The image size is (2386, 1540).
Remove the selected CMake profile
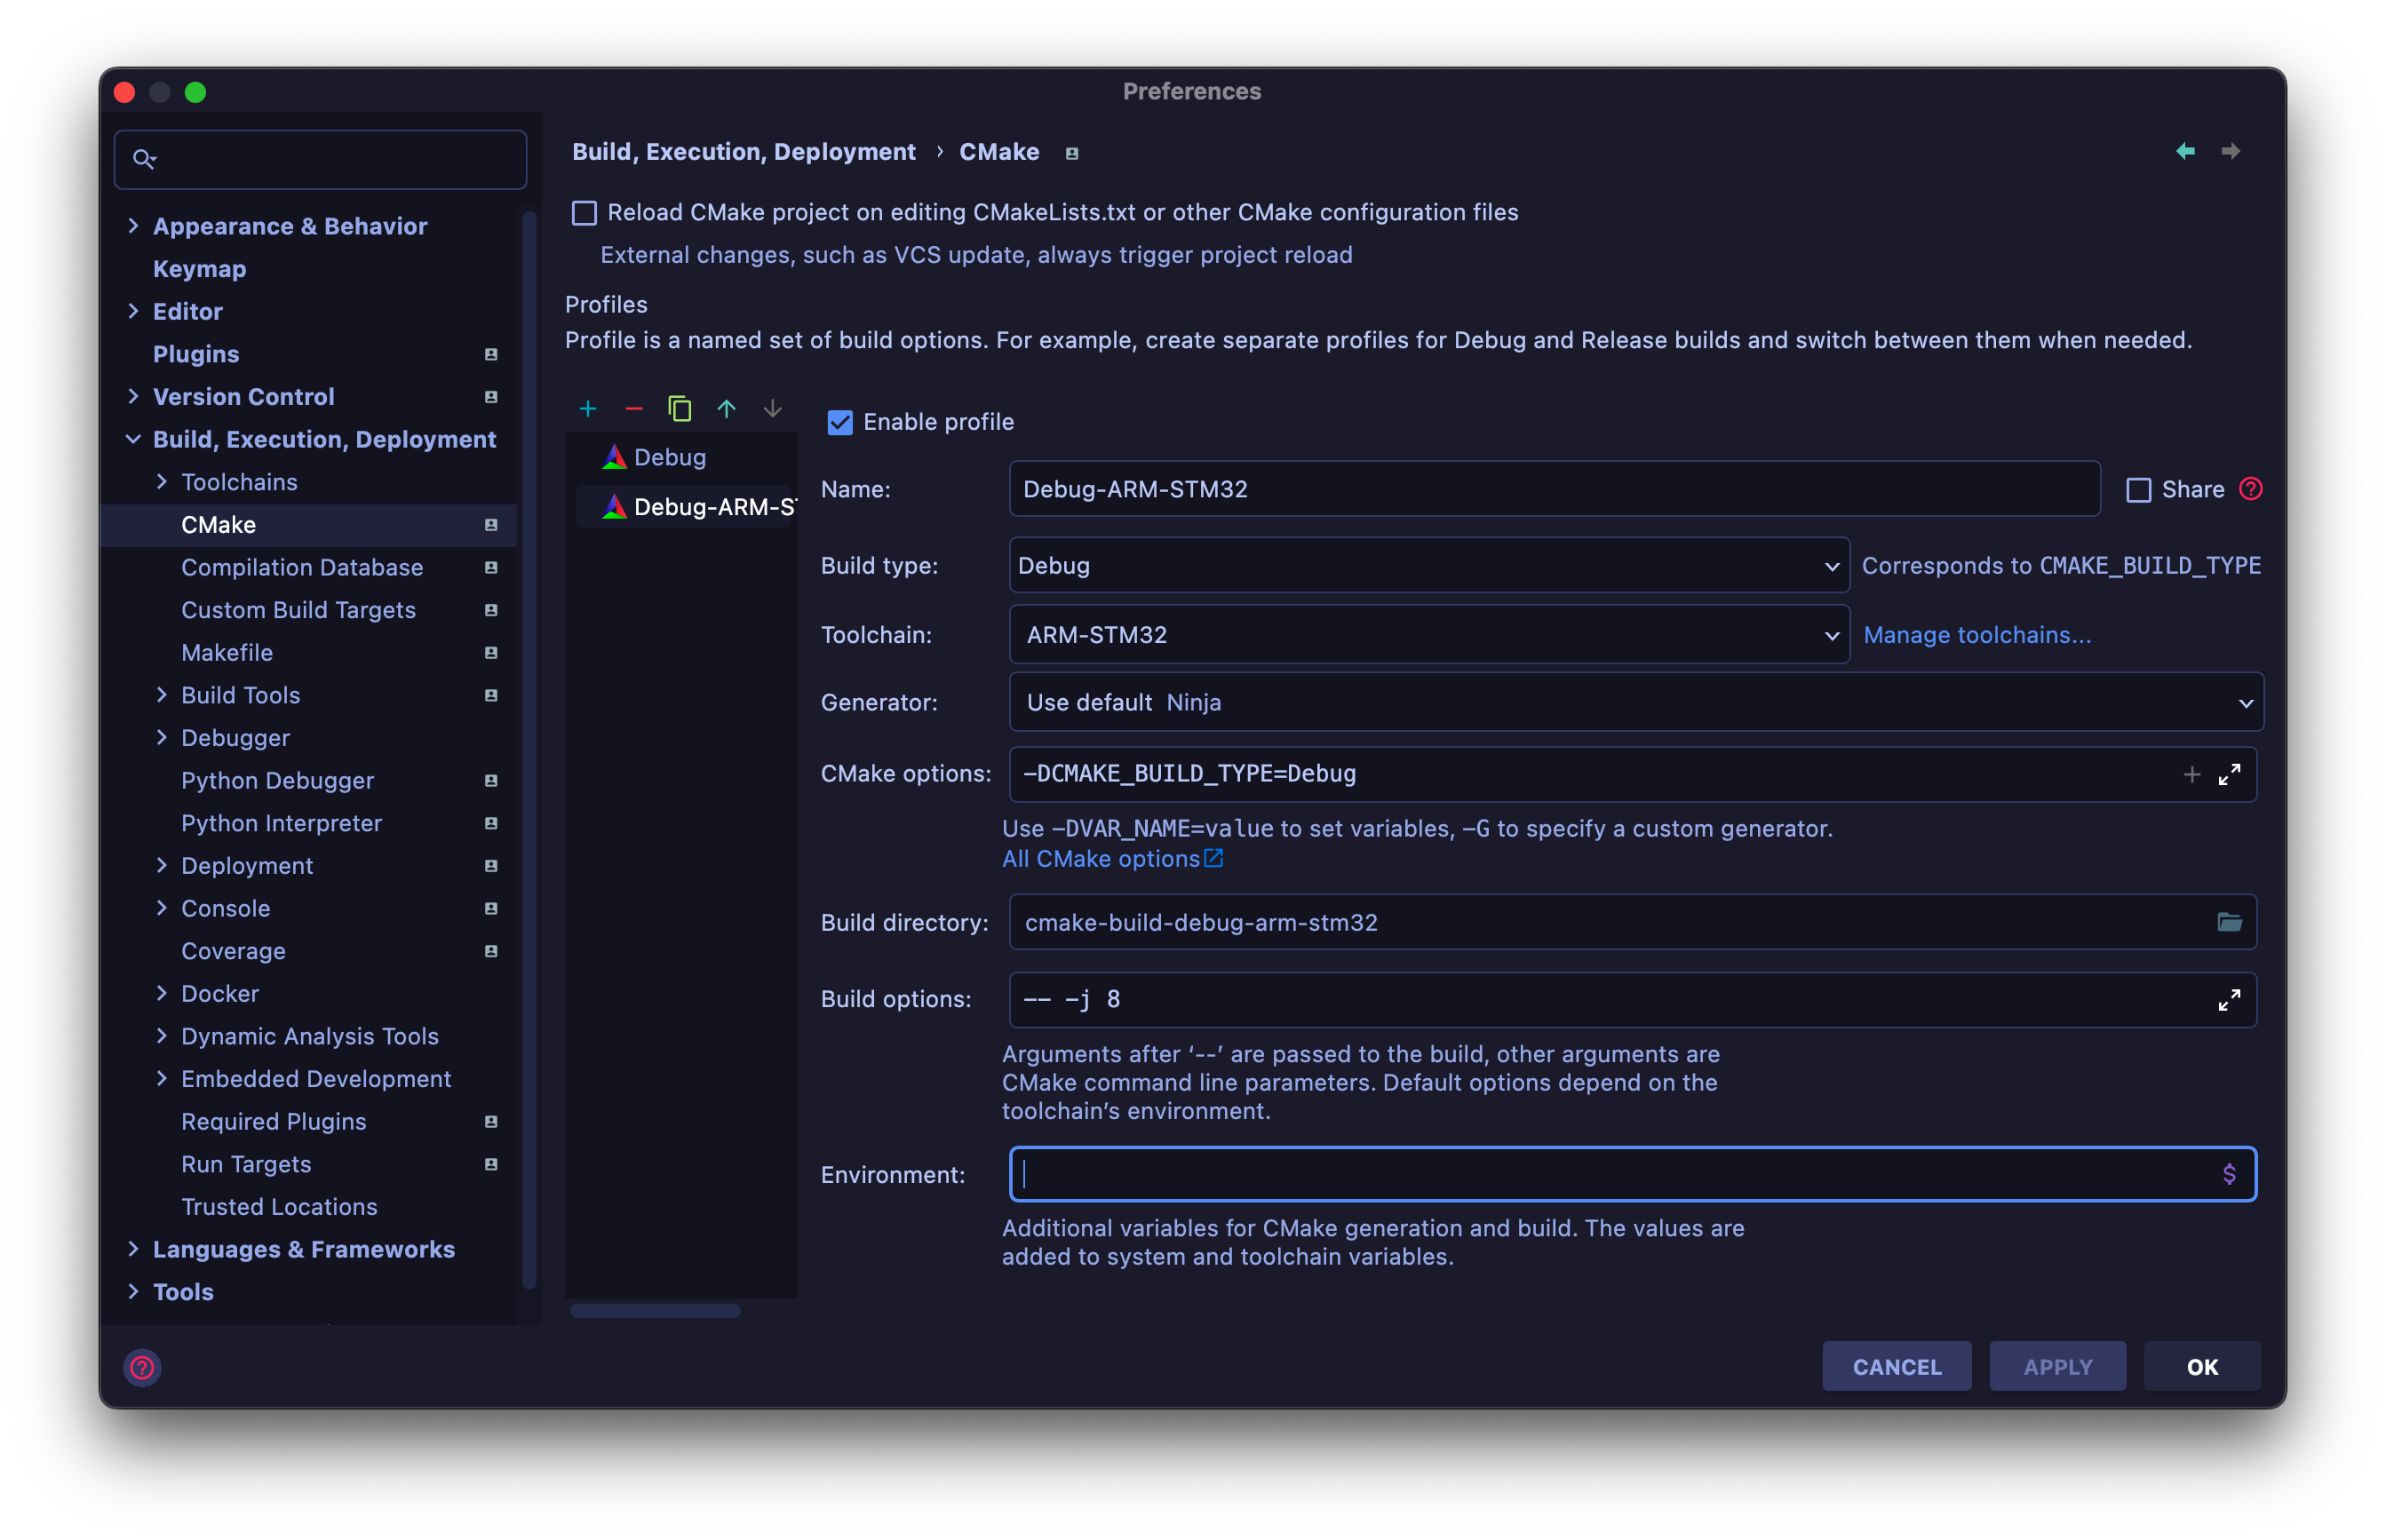click(633, 408)
